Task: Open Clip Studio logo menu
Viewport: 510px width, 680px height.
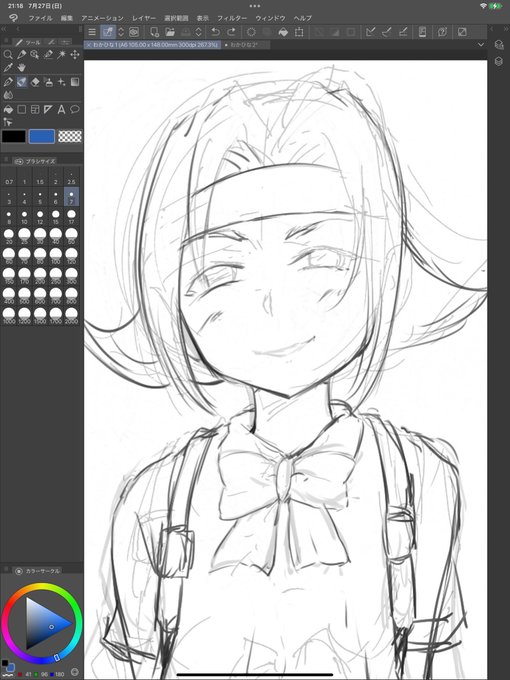Action: pyautogui.click(x=13, y=18)
